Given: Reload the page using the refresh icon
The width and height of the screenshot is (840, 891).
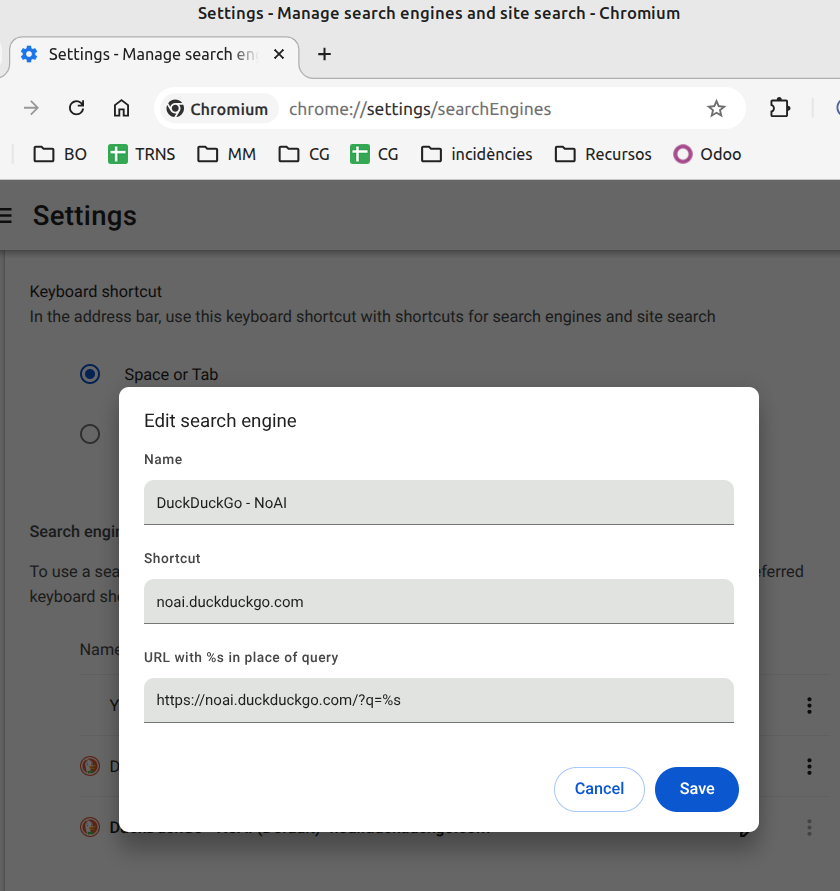Looking at the screenshot, I should click(76, 109).
